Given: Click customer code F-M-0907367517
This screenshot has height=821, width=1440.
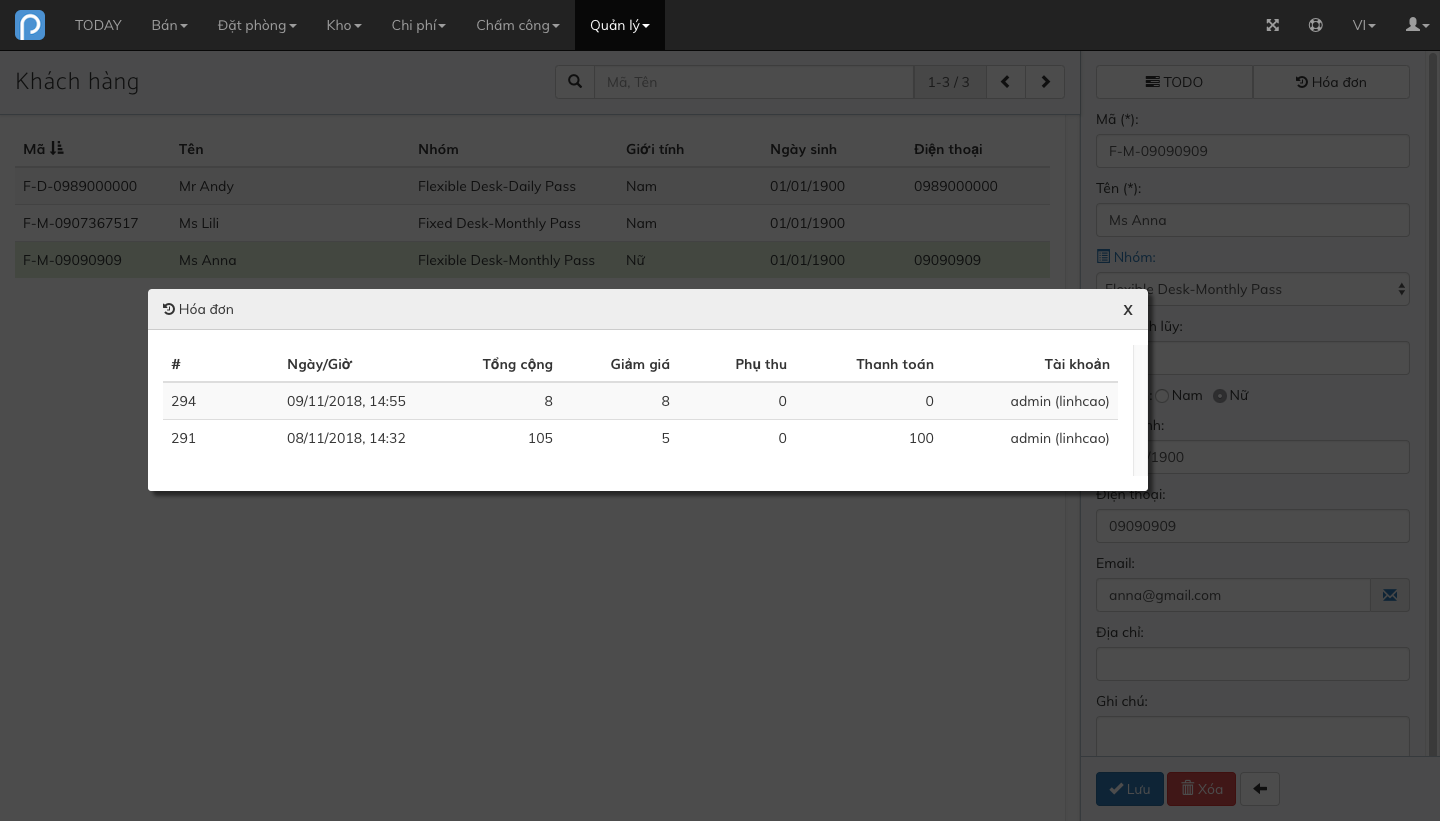Looking at the screenshot, I should coord(81,223).
